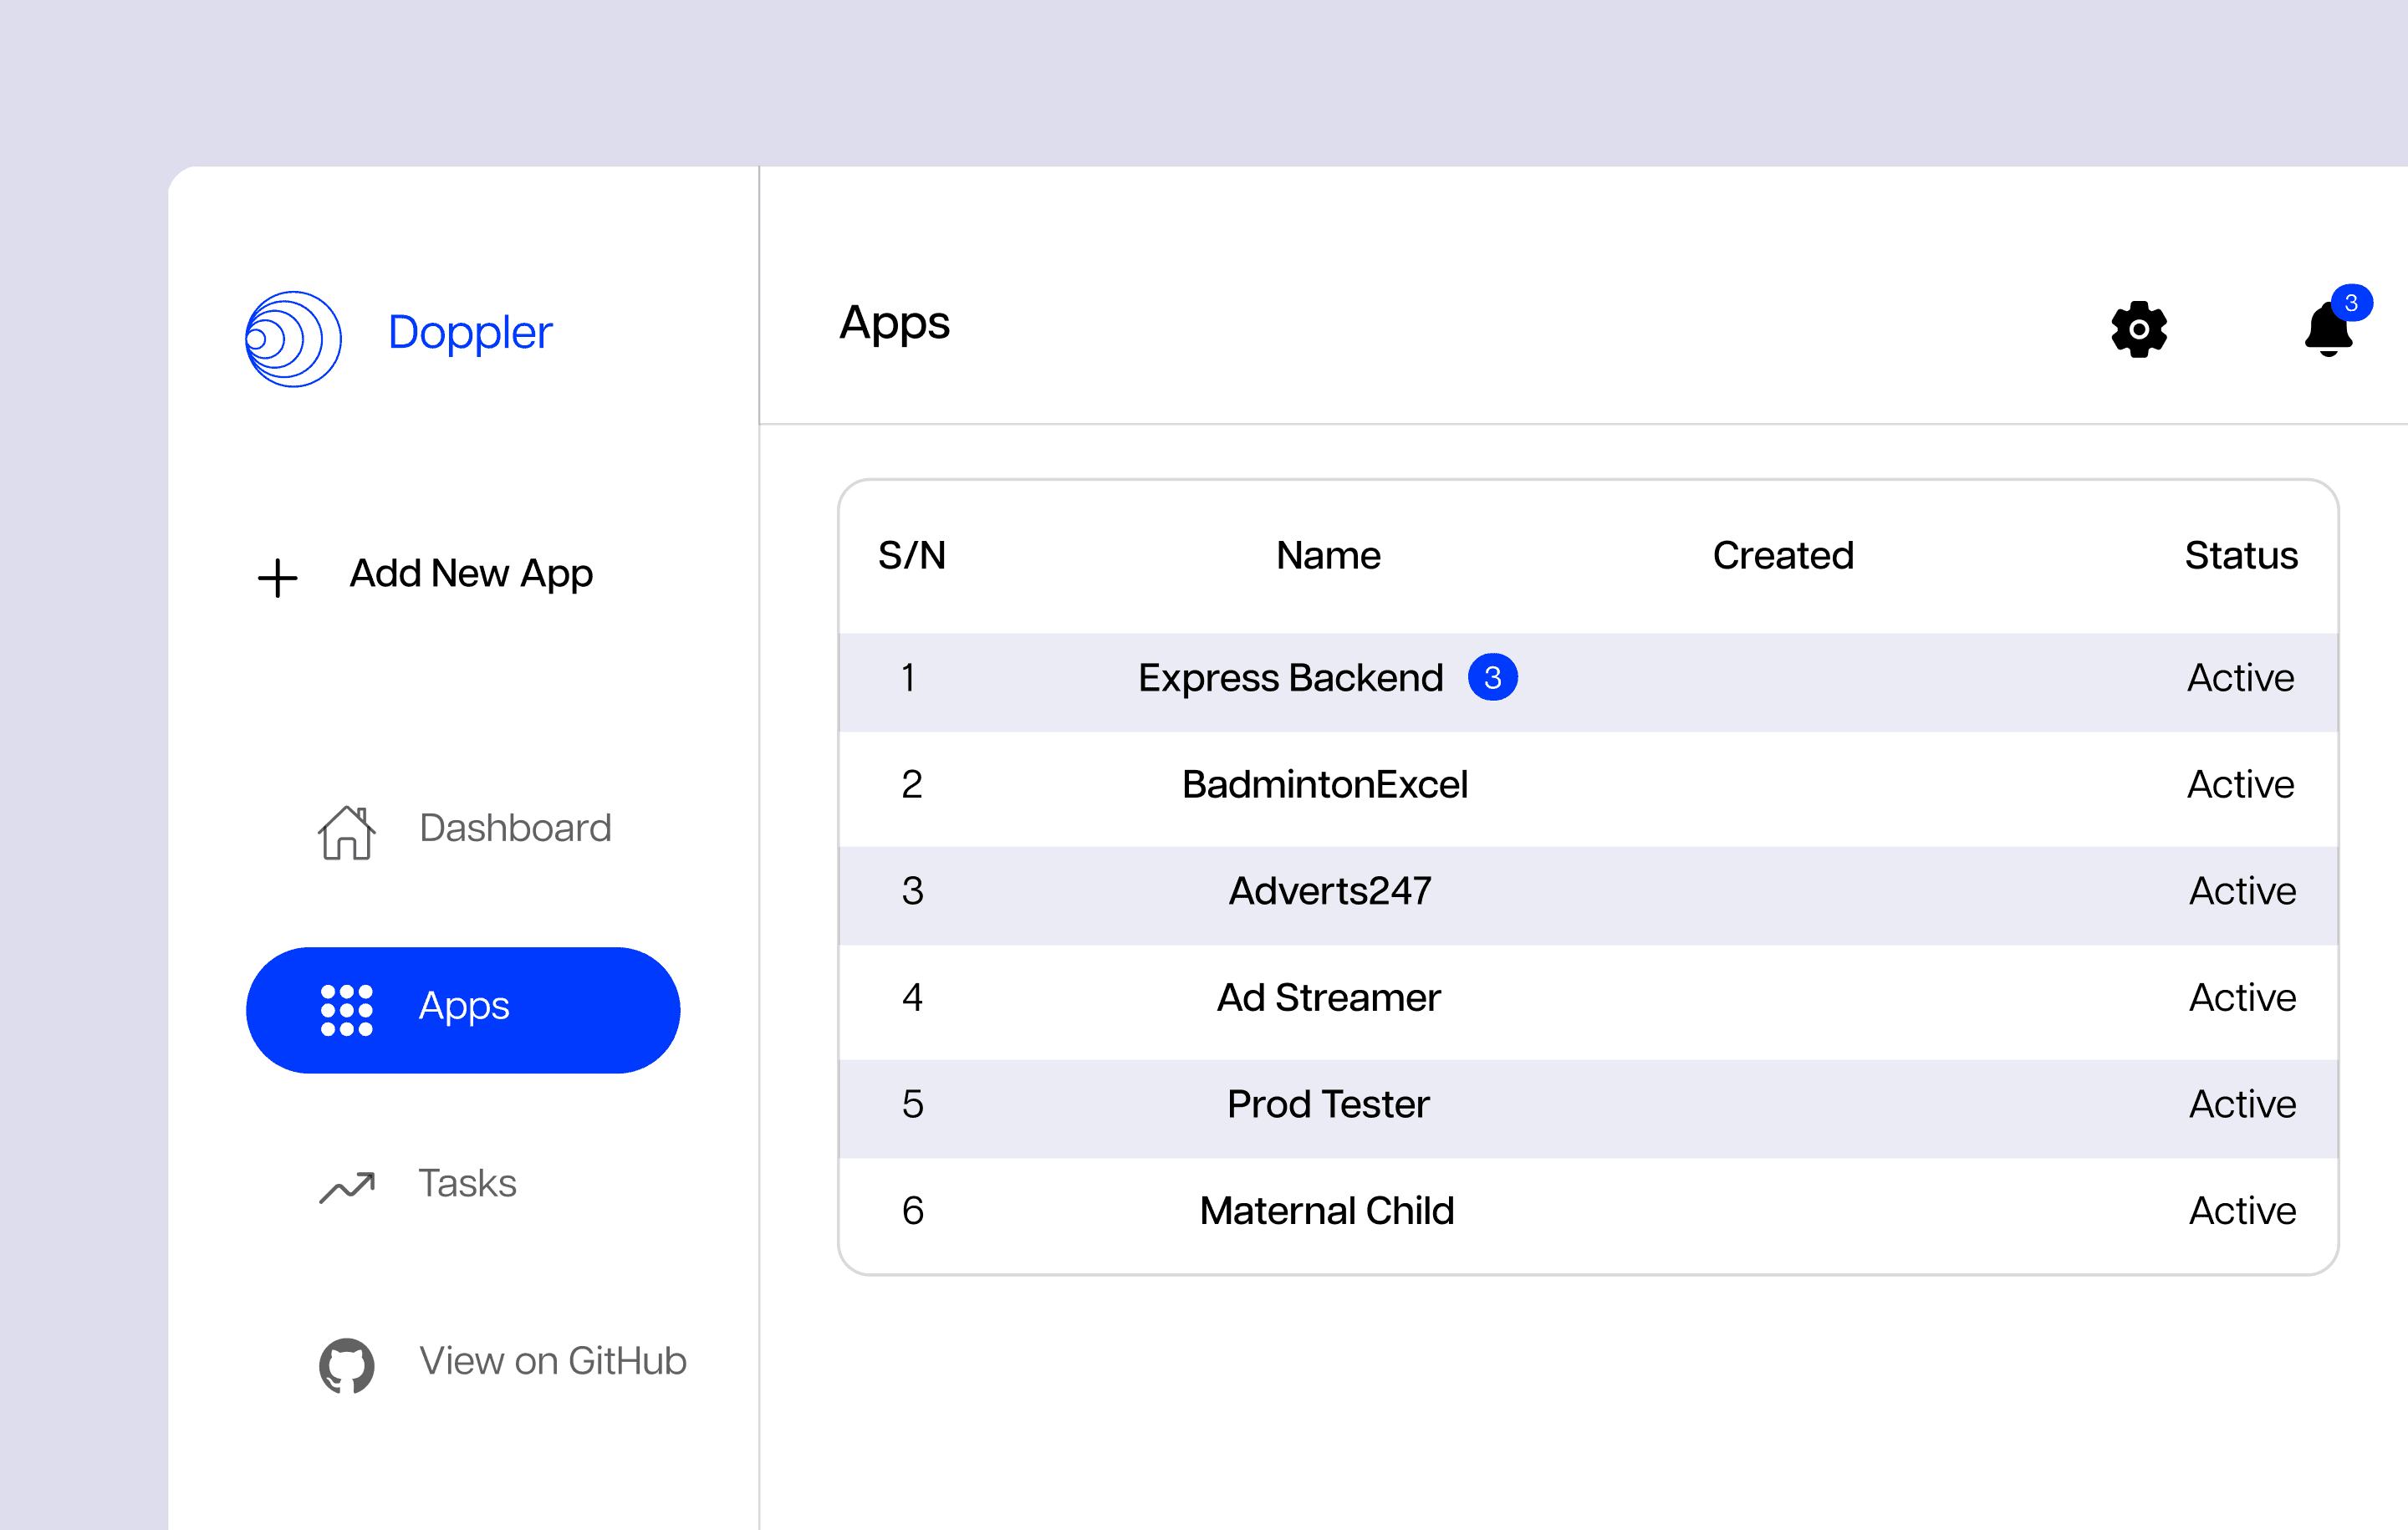Open settings via the gear icon
Viewport: 2408px width, 1530px height.
click(2138, 329)
